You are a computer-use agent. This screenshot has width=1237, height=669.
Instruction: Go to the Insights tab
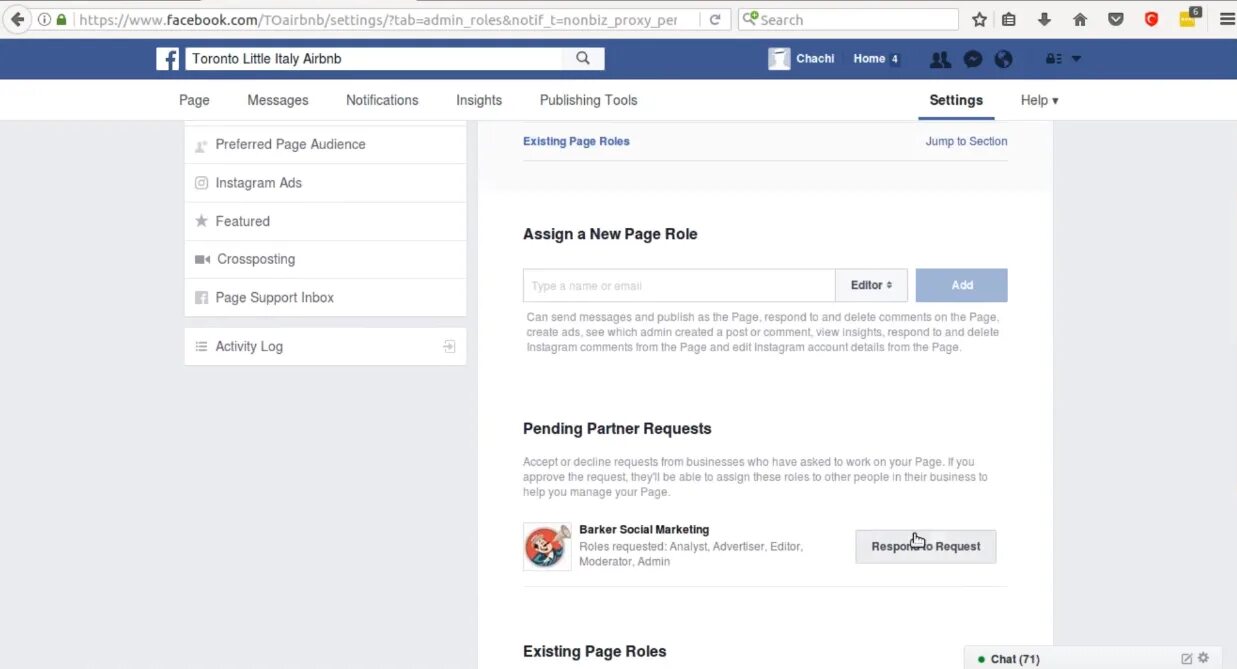pyautogui.click(x=479, y=100)
